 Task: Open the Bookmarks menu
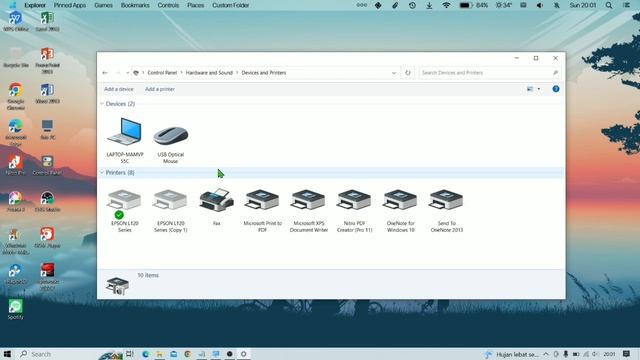tap(135, 5)
